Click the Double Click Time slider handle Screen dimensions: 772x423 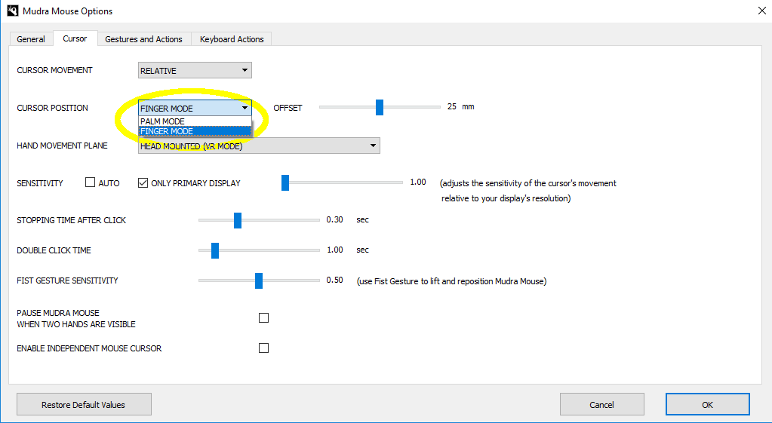coord(215,250)
